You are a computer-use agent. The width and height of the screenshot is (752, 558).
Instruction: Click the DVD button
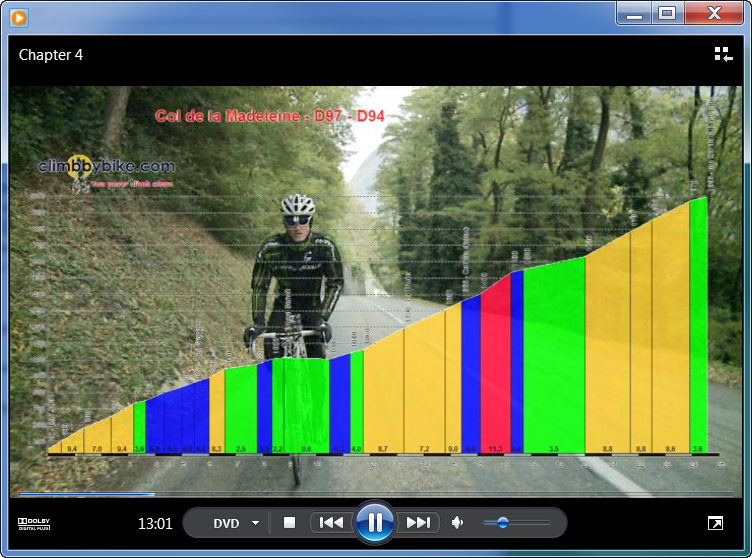point(226,523)
